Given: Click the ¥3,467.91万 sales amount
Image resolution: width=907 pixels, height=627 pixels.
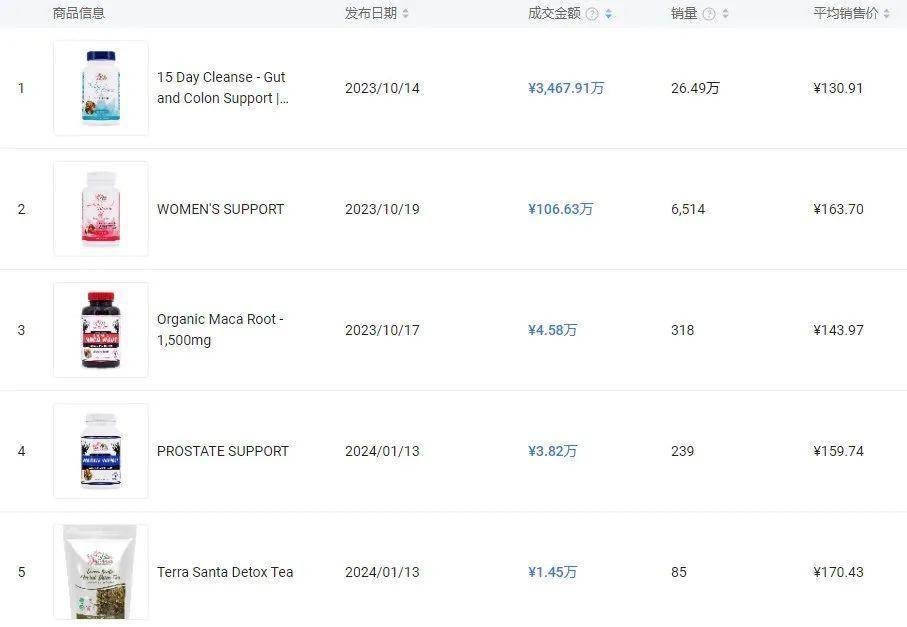Looking at the screenshot, I should point(566,88).
